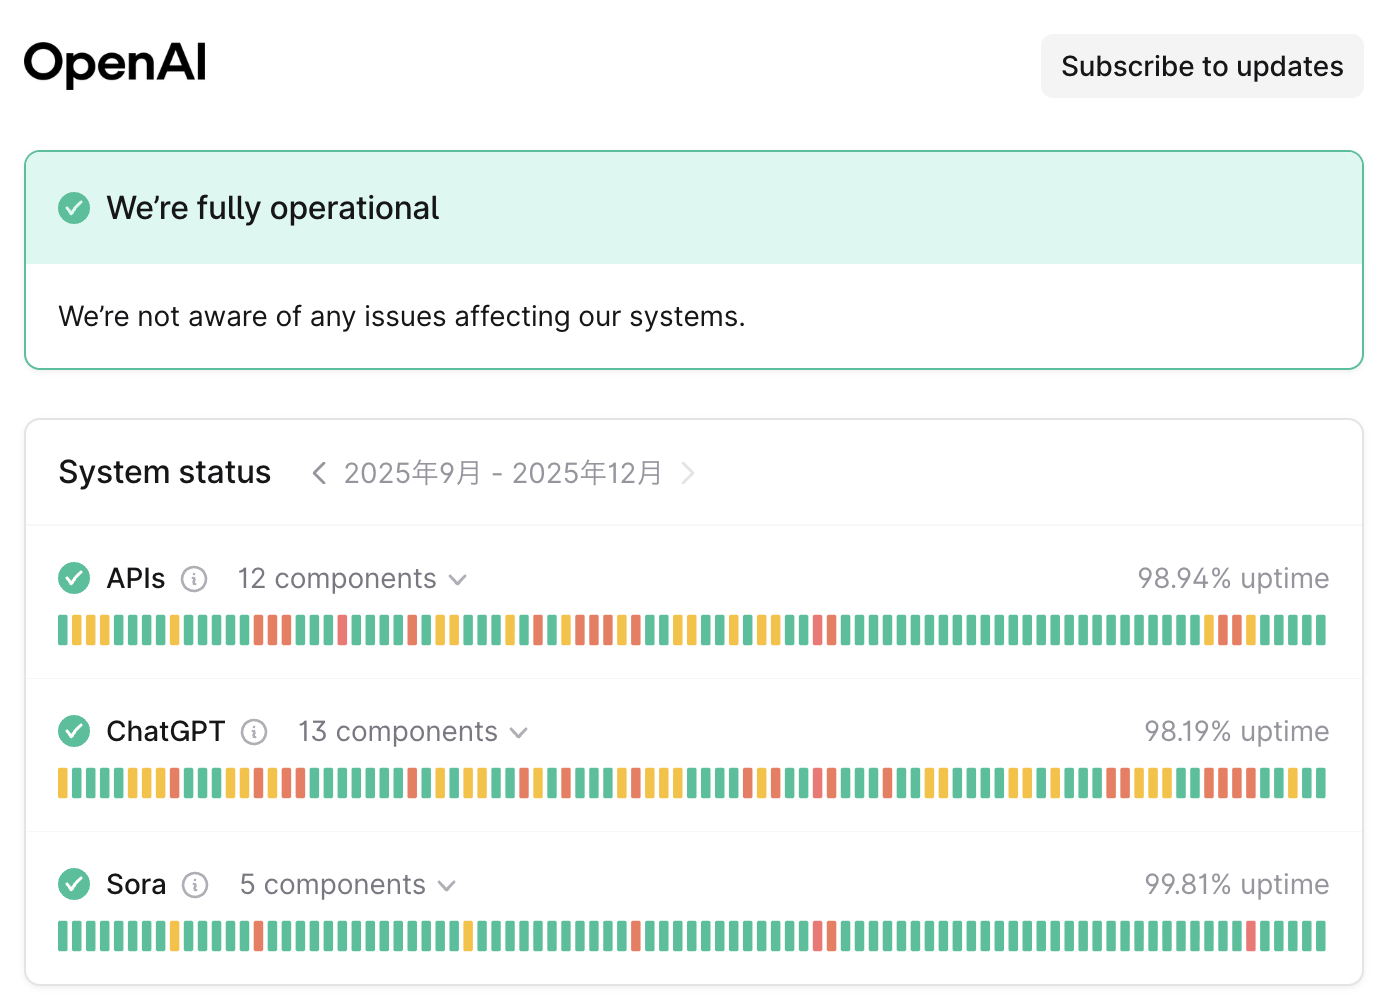Image resolution: width=1378 pixels, height=1008 pixels.
Task: Expand the APIs 12 components list
Action: tap(352, 579)
